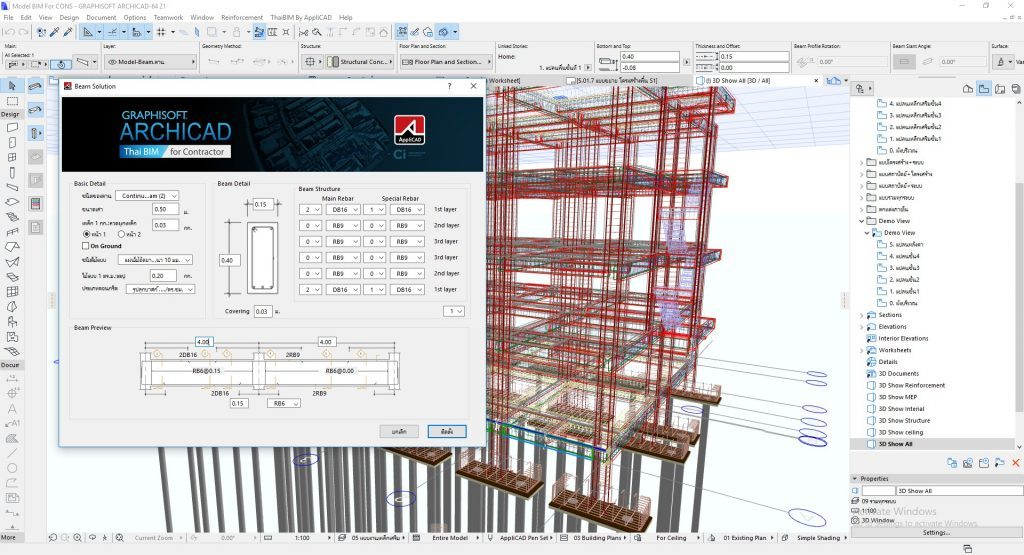Select the Pick Up Parameters eyedropper icon

[56, 31]
